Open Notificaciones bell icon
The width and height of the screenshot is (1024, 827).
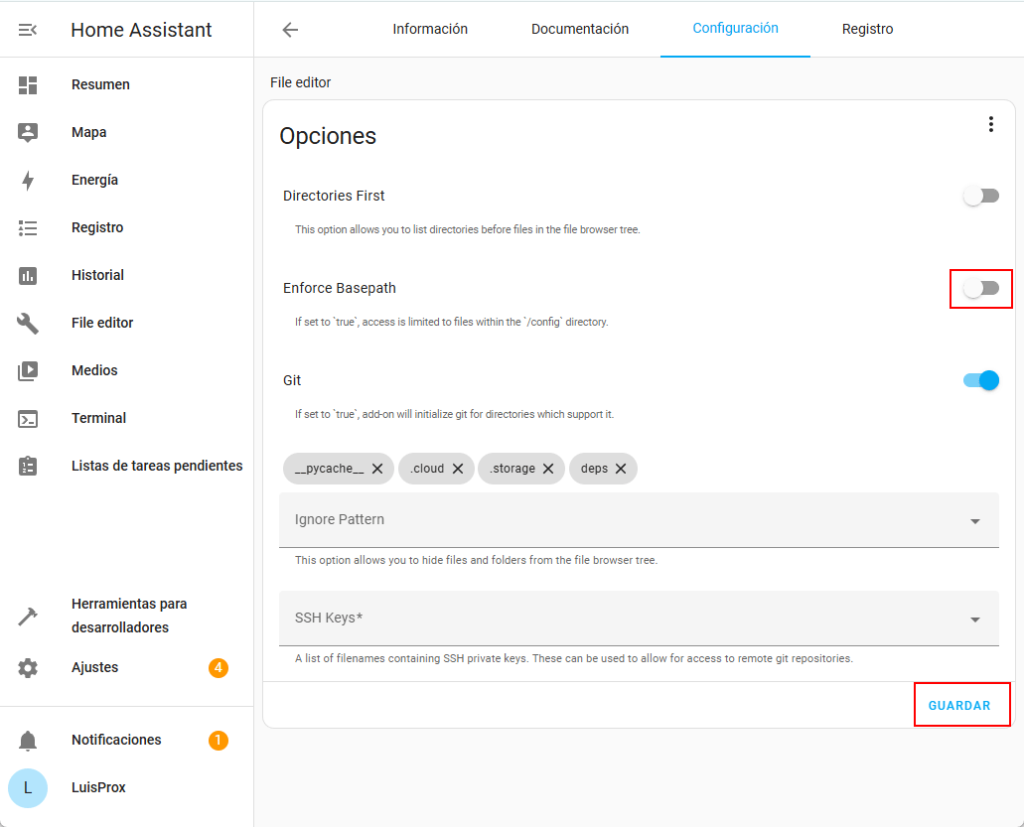tap(28, 740)
